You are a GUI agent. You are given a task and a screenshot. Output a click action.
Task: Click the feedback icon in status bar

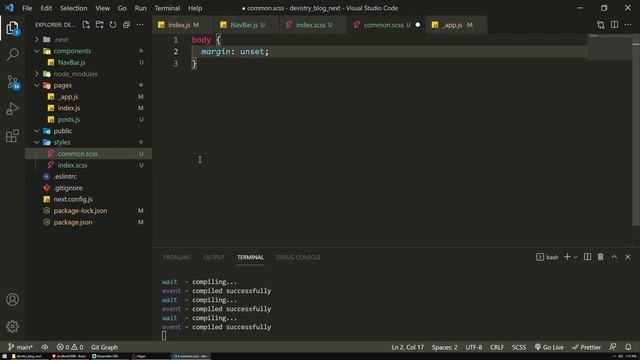coord(613,347)
